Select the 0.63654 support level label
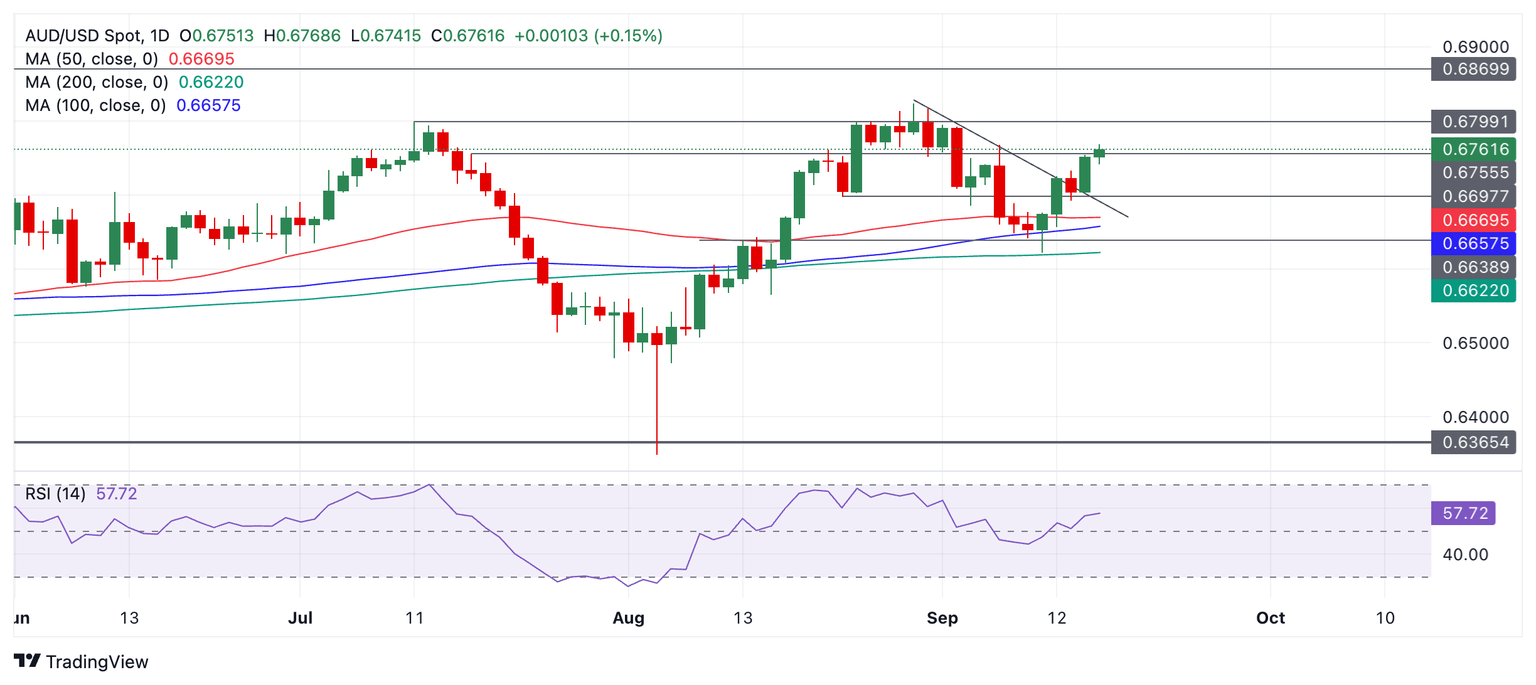Image resolution: width=1536 pixels, height=685 pixels. (1473, 442)
